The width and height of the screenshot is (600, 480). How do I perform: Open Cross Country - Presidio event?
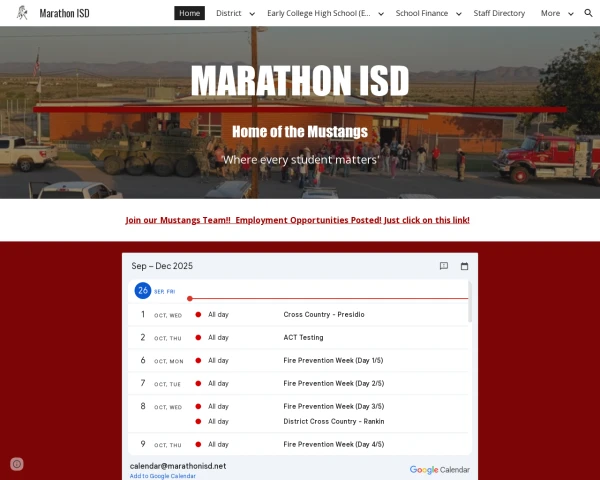[324, 315]
